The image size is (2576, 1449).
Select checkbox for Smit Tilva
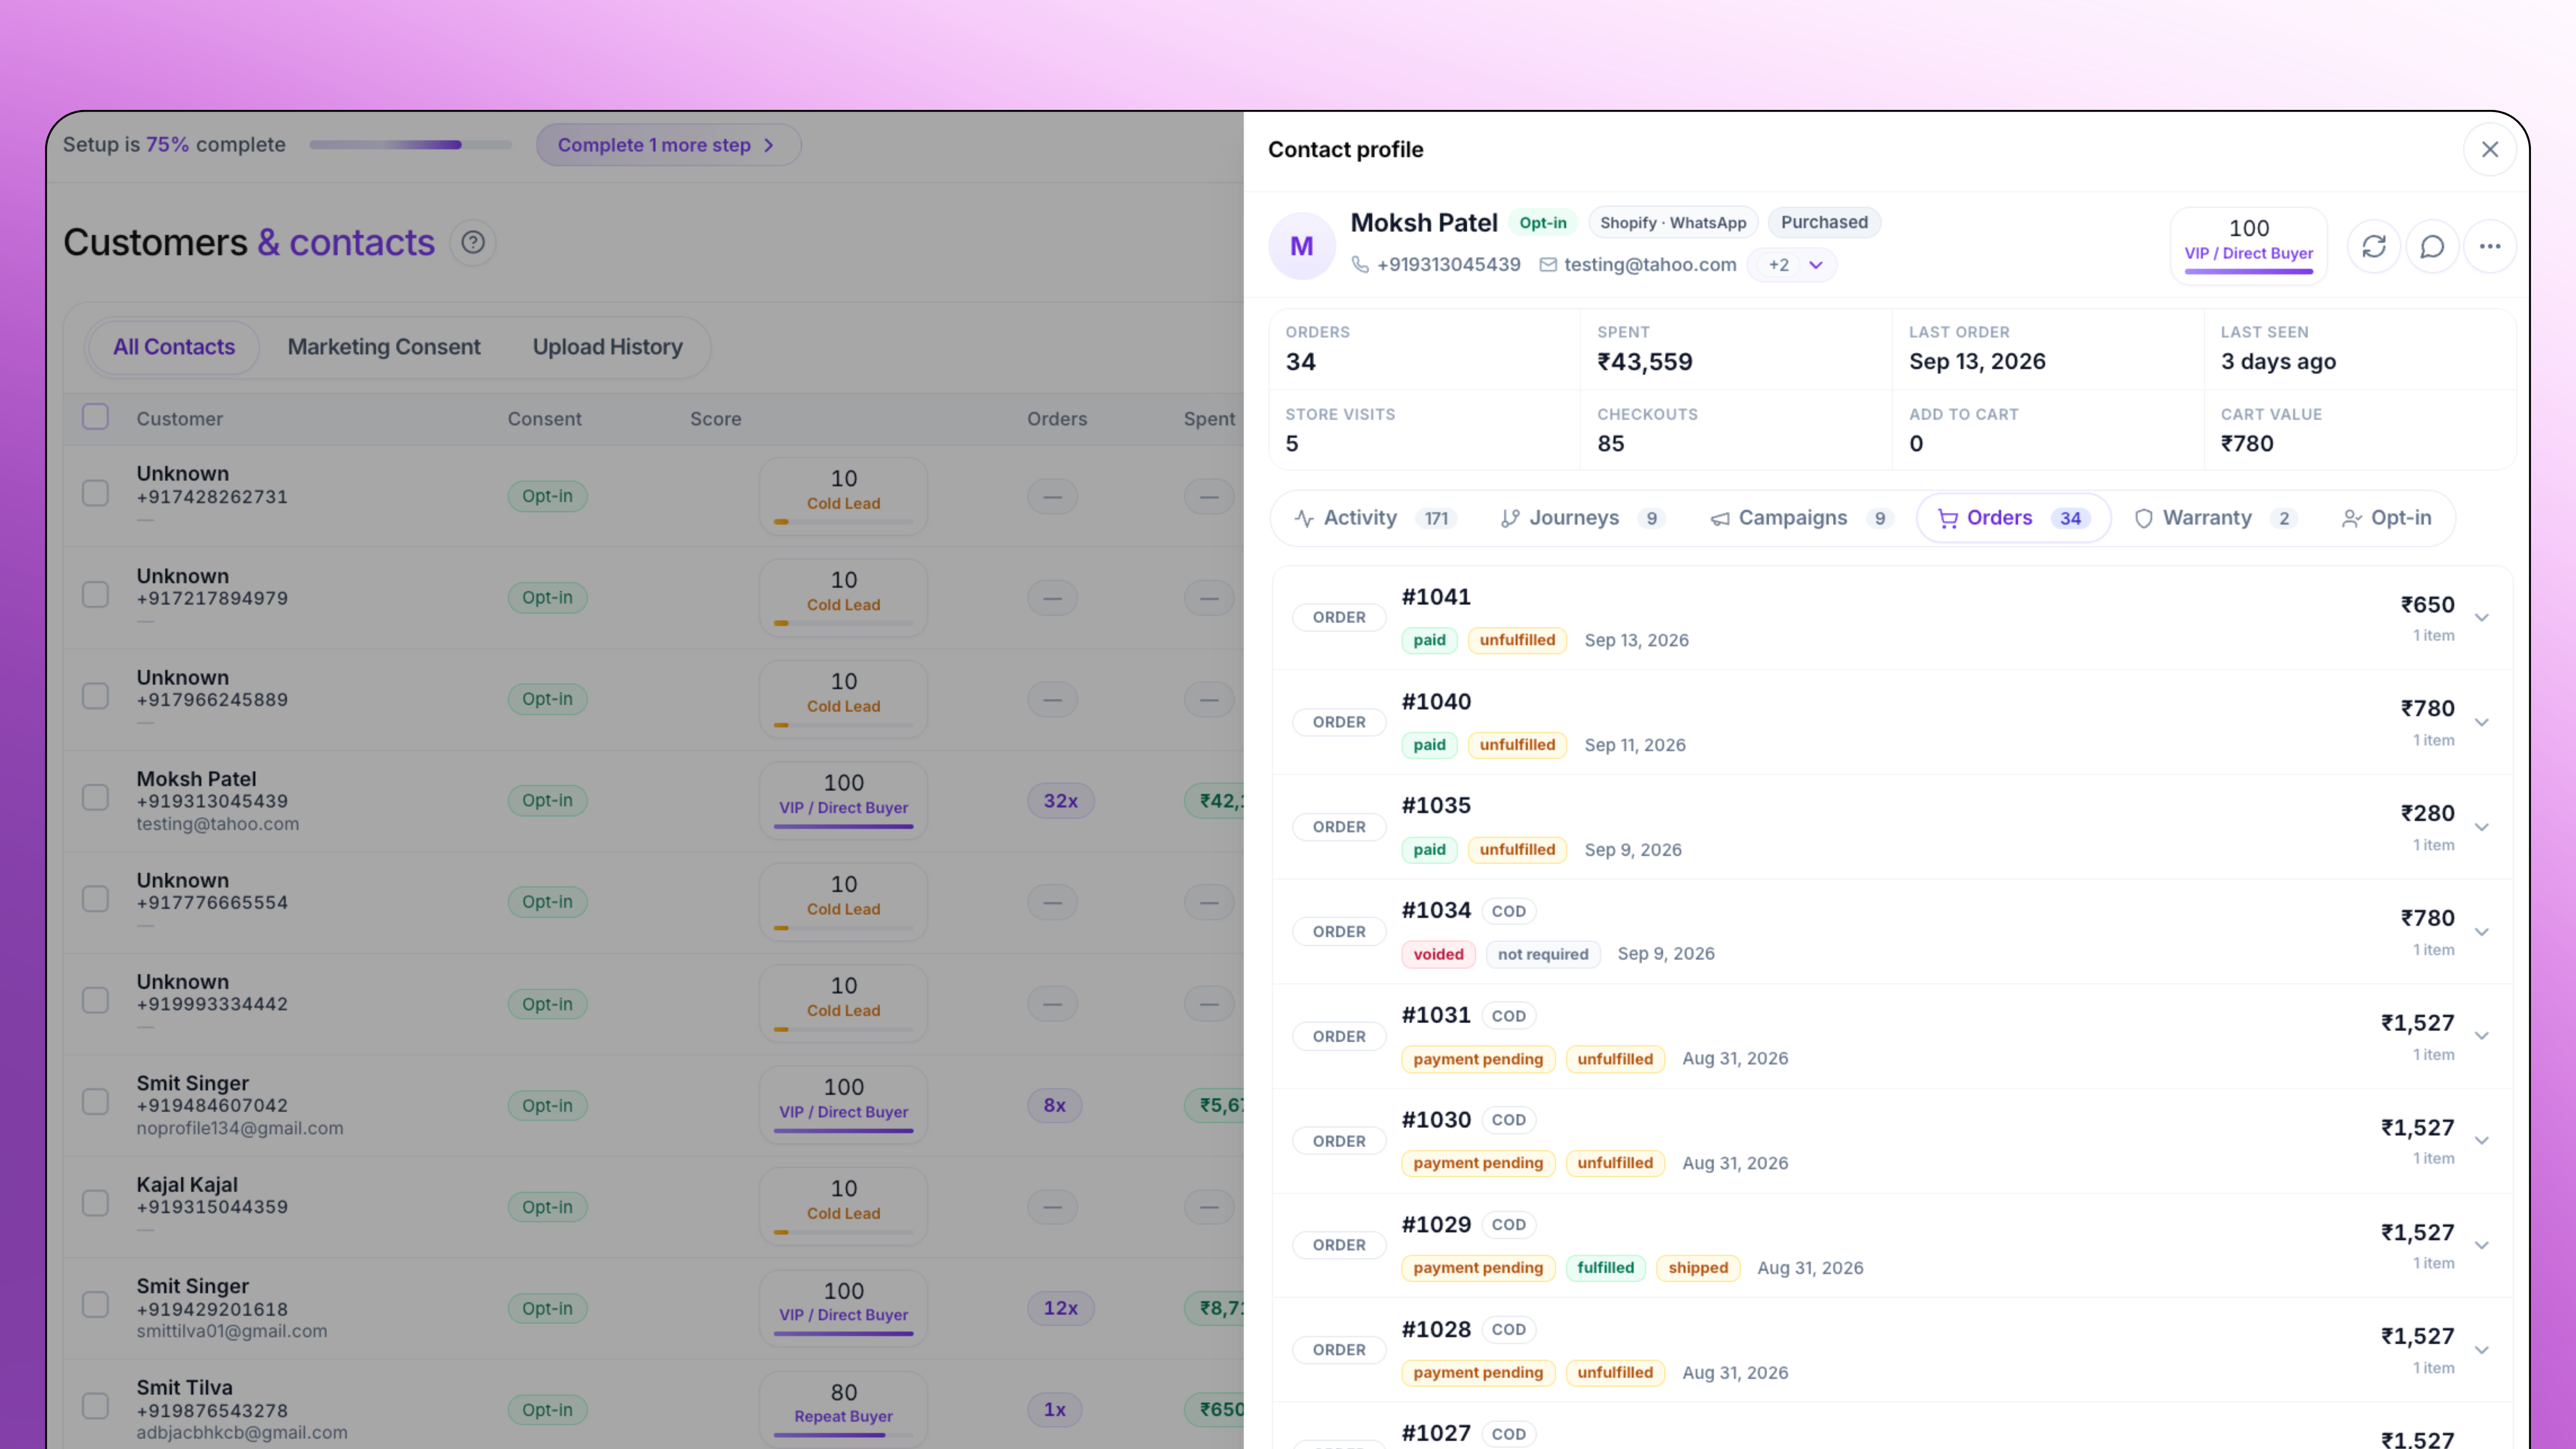(x=95, y=1407)
